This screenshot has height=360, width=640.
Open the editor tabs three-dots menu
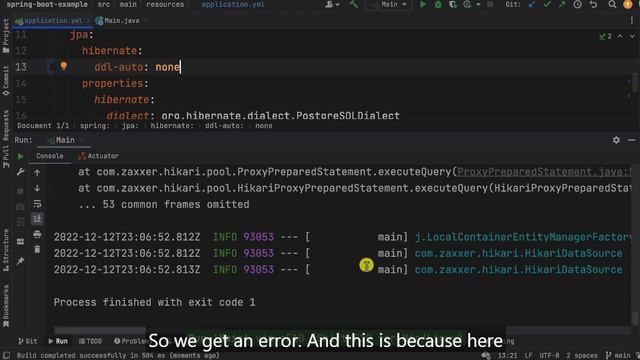pyautogui.click(x=631, y=20)
